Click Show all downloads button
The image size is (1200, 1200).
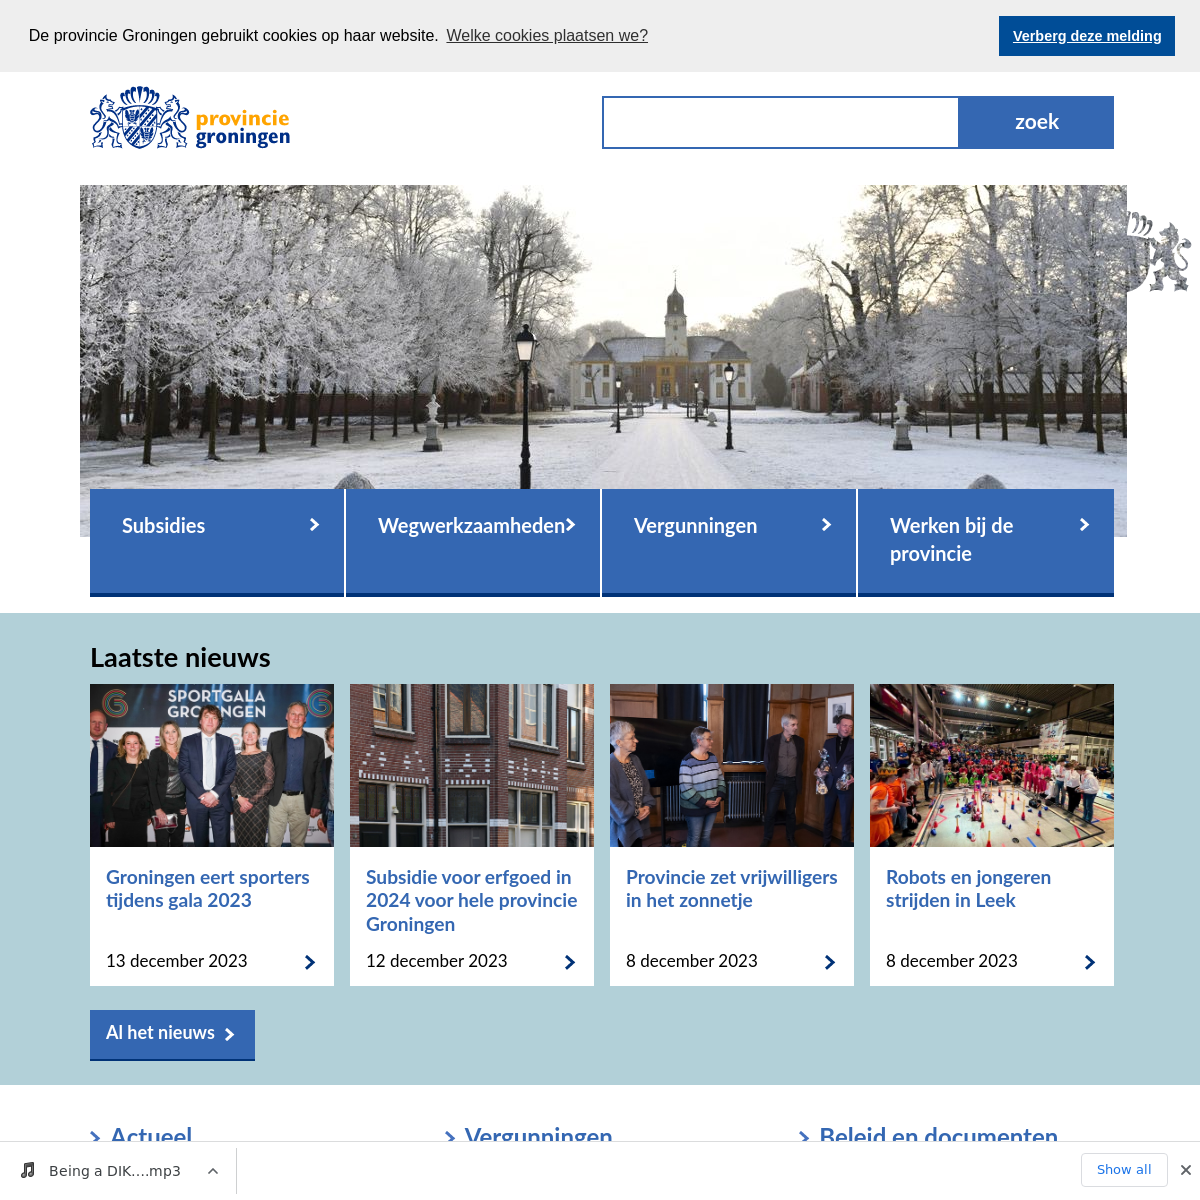(x=1124, y=1170)
